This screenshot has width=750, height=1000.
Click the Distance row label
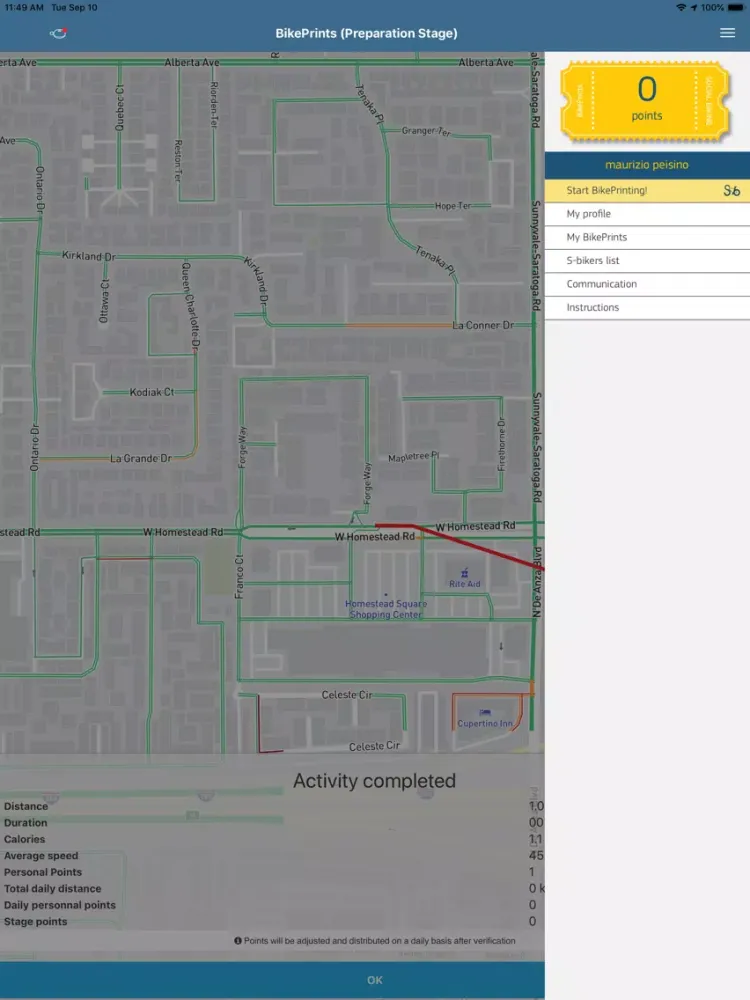click(26, 806)
